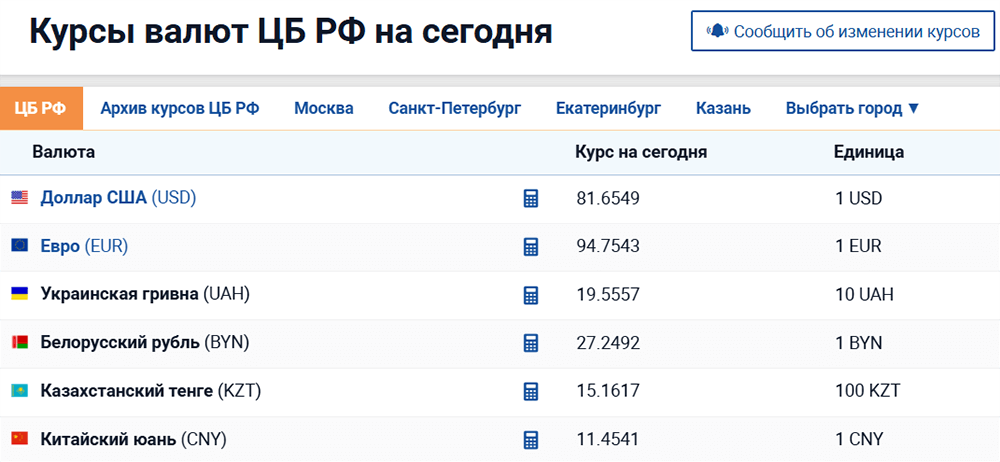
Task: Follow the Евро (EUR) link
Action: (x=84, y=246)
